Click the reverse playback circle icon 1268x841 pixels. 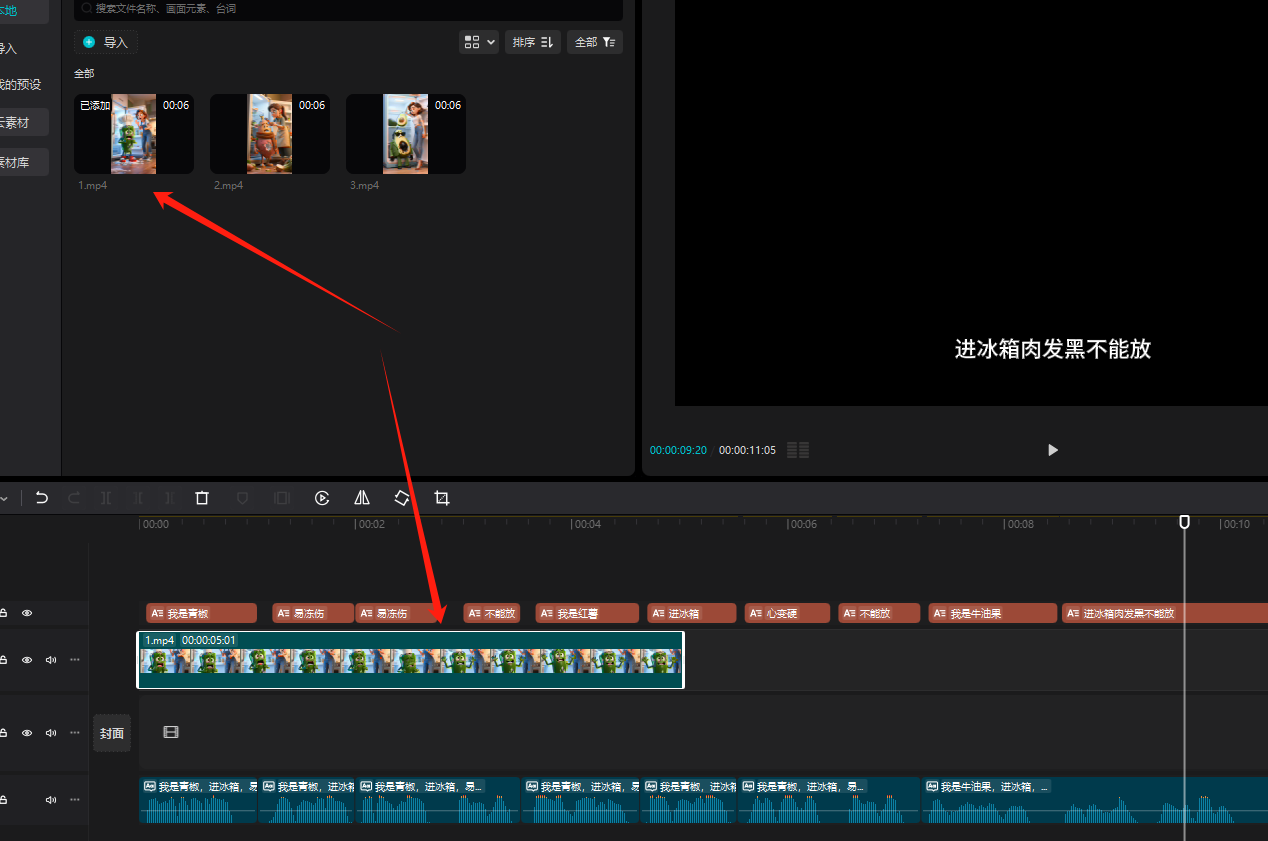[x=322, y=498]
